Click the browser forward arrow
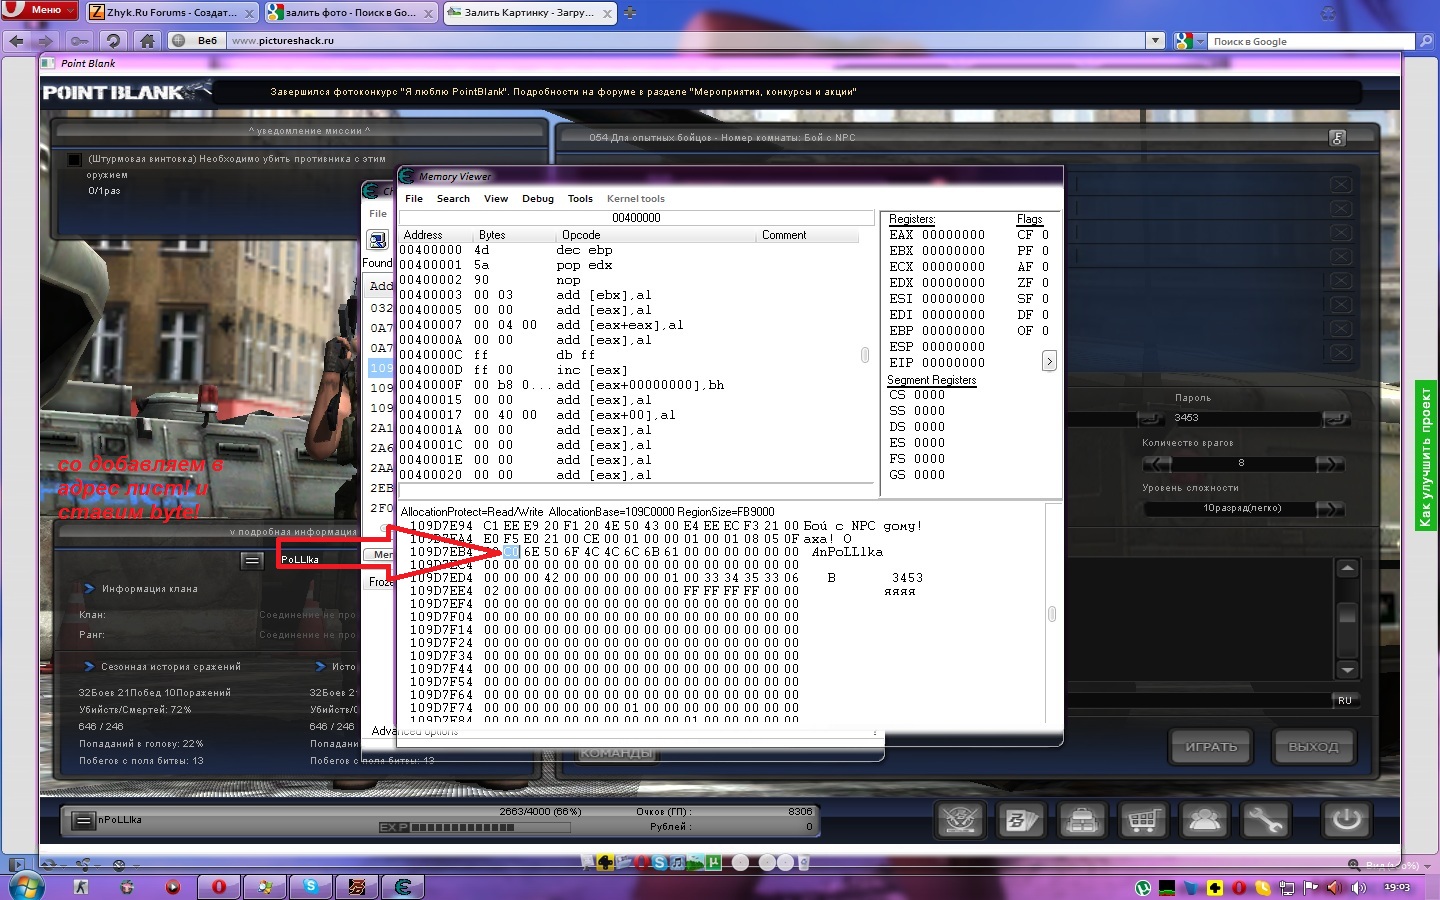Screen dimensions: 1440x900 [x=45, y=41]
